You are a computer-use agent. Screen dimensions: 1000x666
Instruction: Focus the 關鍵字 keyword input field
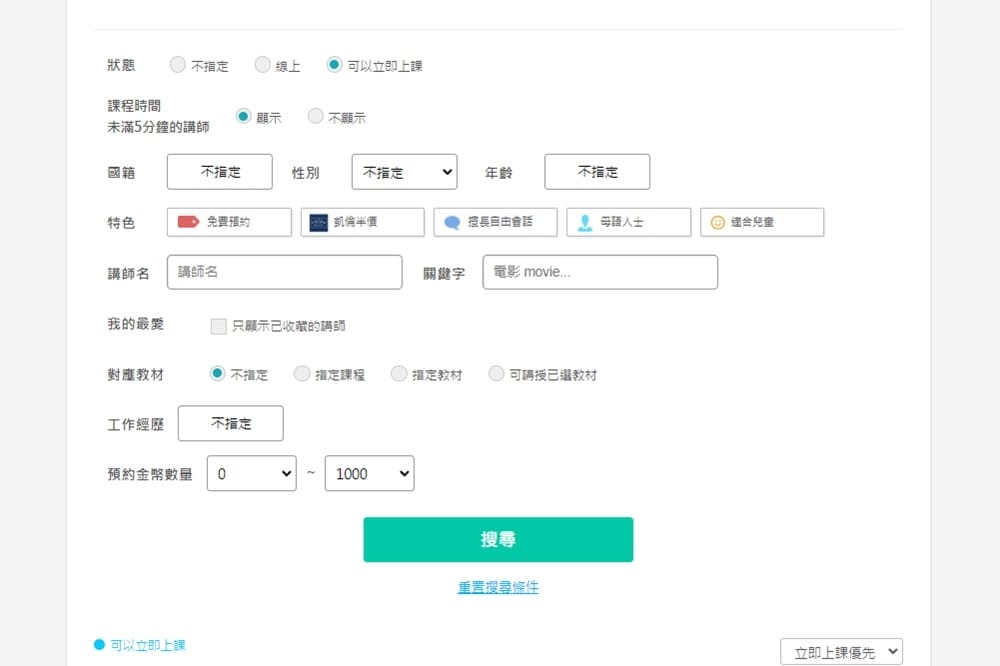[600, 272]
